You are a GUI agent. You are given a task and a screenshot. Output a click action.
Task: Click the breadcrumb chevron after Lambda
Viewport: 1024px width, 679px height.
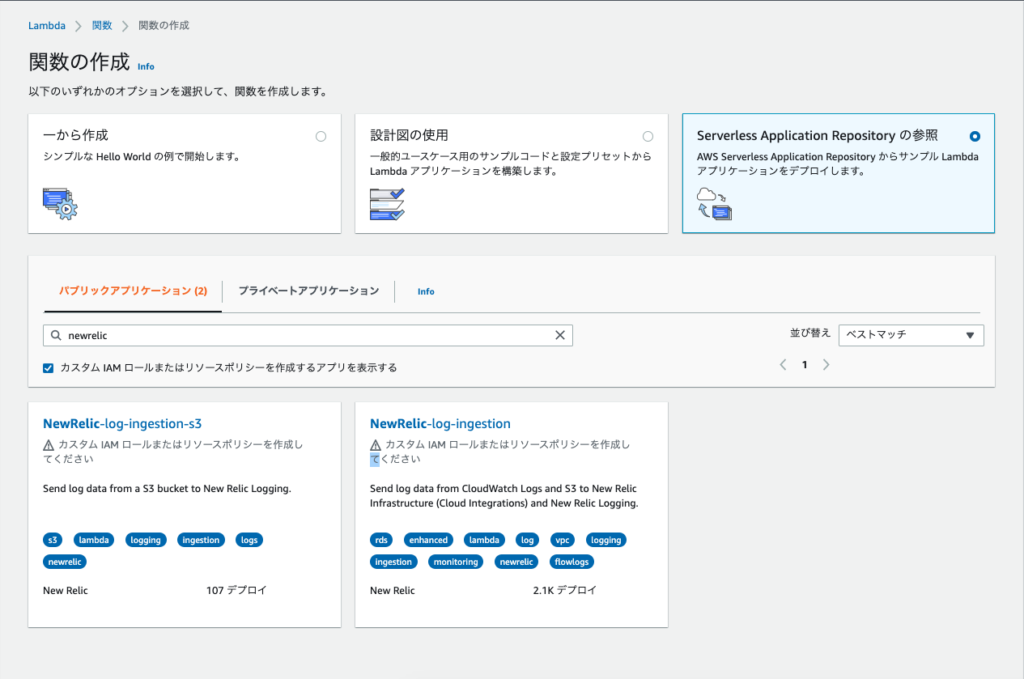(78, 26)
